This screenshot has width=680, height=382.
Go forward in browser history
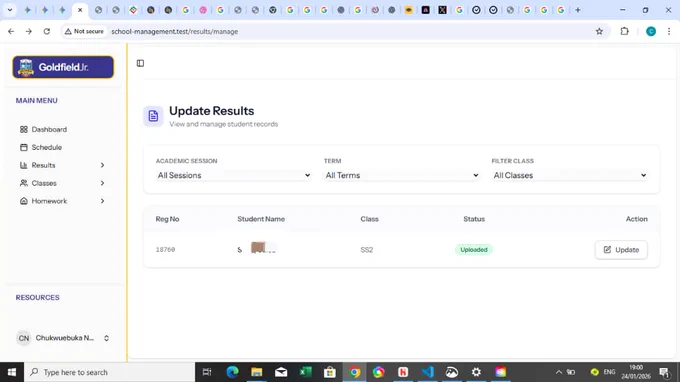[x=29, y=31]
